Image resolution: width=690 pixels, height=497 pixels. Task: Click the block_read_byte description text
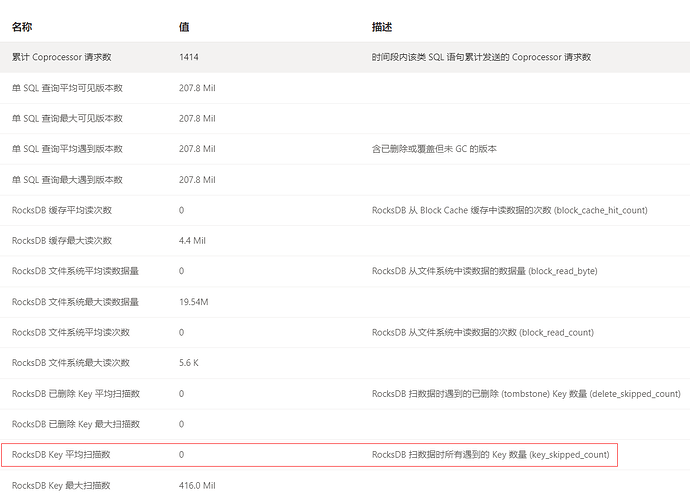[x=484, y=271]
